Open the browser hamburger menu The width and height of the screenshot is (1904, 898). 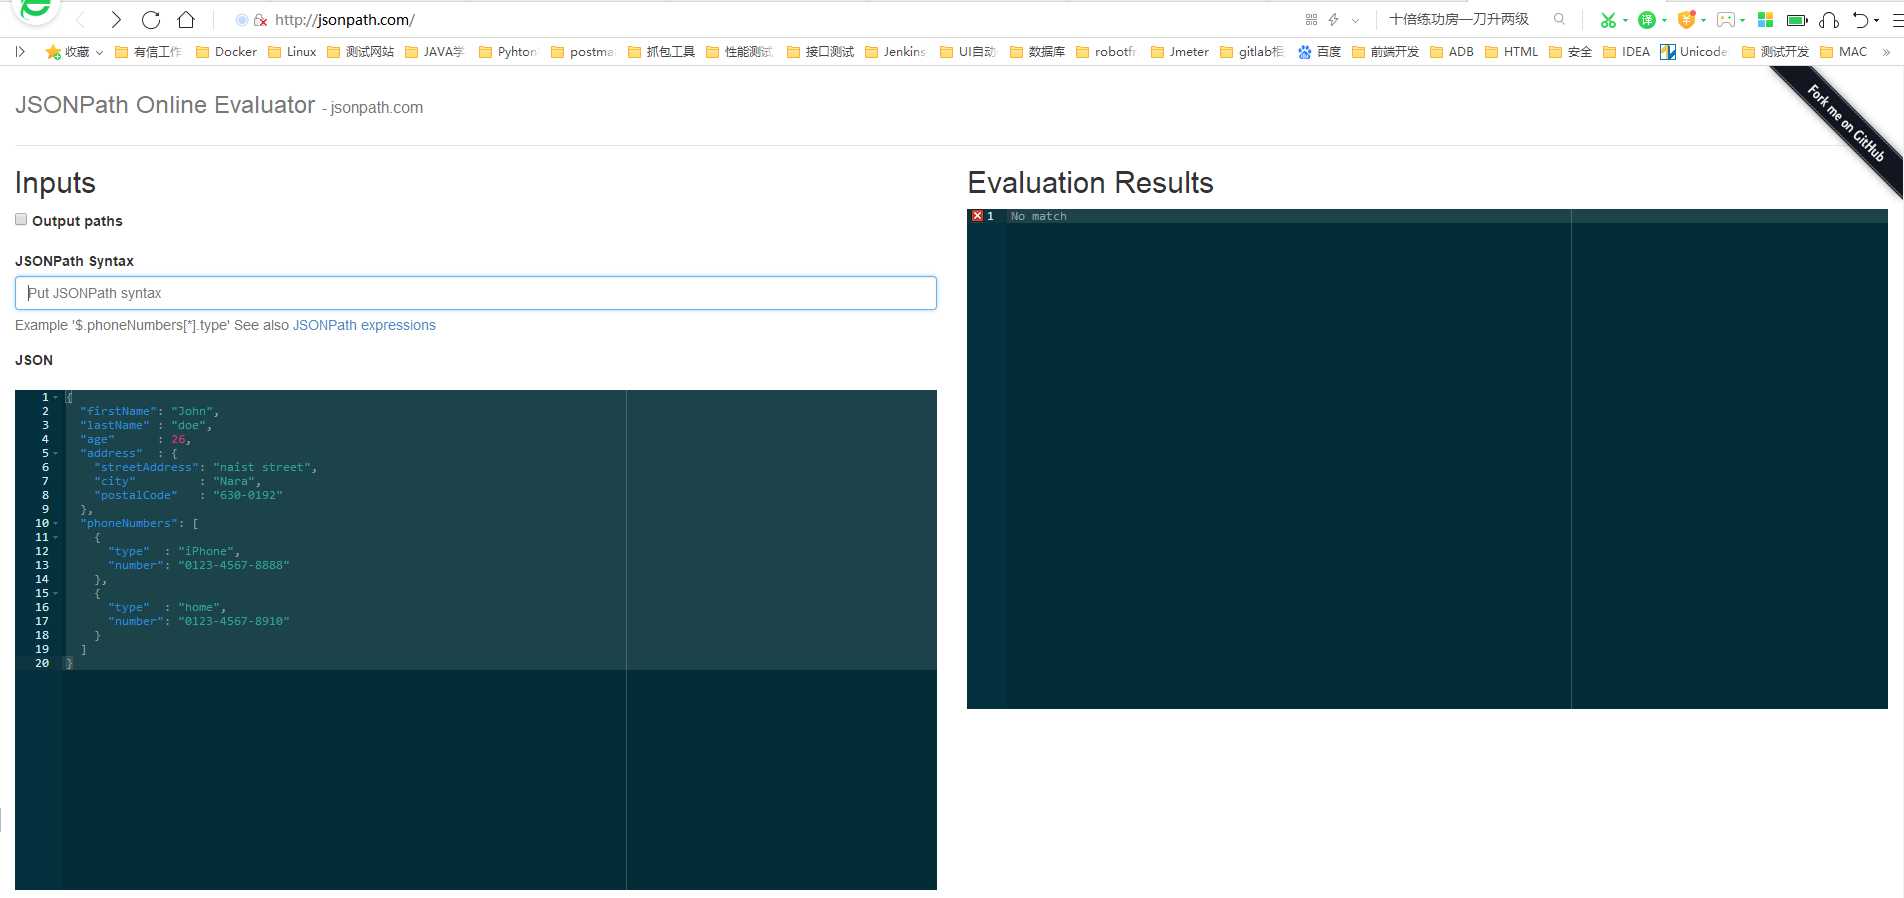[x=1897, y=20]
